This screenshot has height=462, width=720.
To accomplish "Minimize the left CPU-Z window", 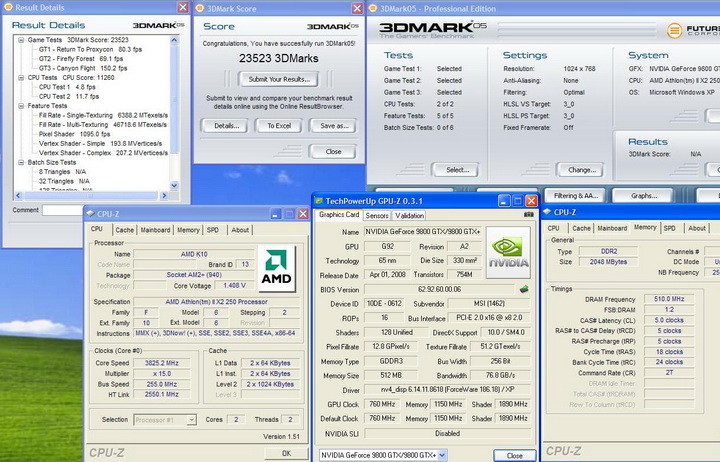I will click(276, 214).
